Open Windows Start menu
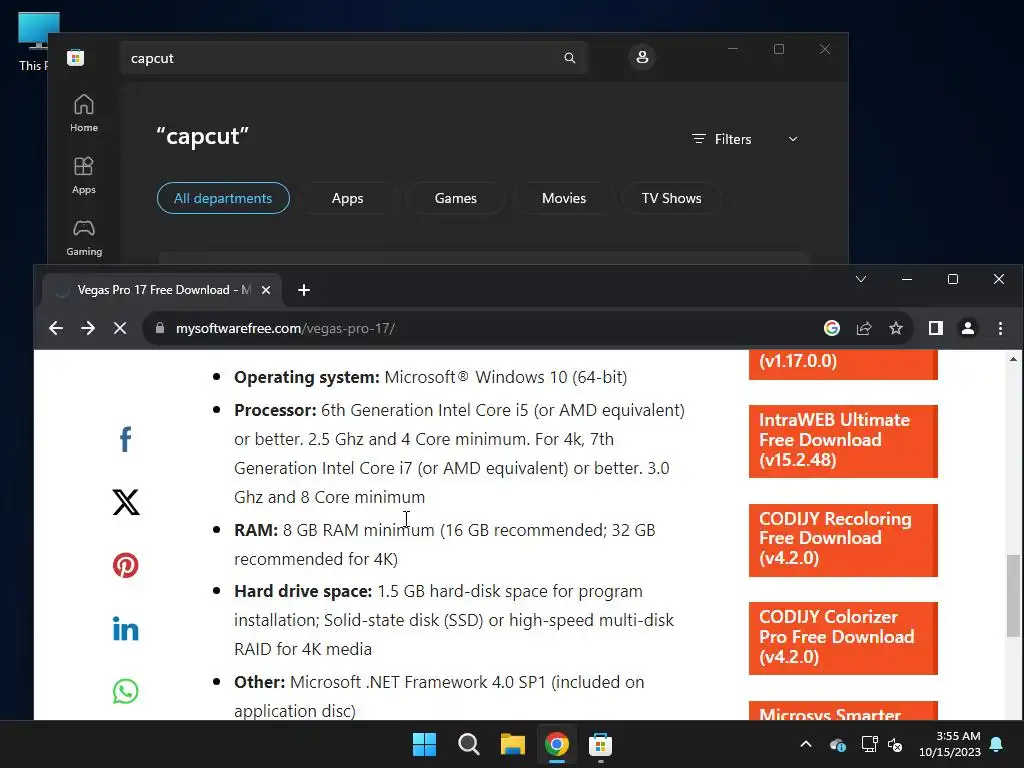The width and height of the screenshot is (1024, 768). pos(424,744)
